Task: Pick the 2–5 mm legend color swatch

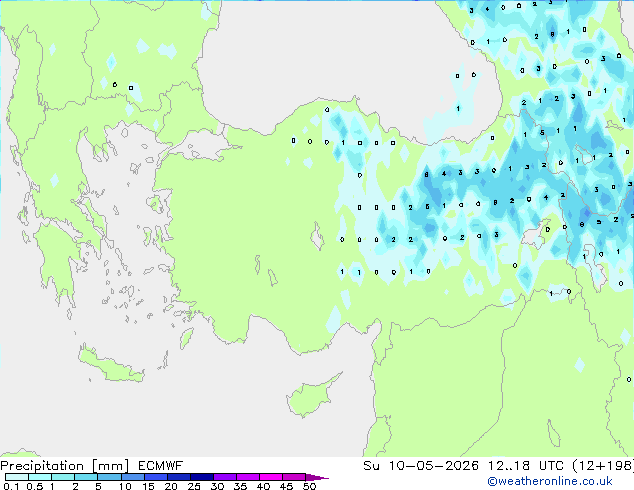Action: (x=86, y=477)
